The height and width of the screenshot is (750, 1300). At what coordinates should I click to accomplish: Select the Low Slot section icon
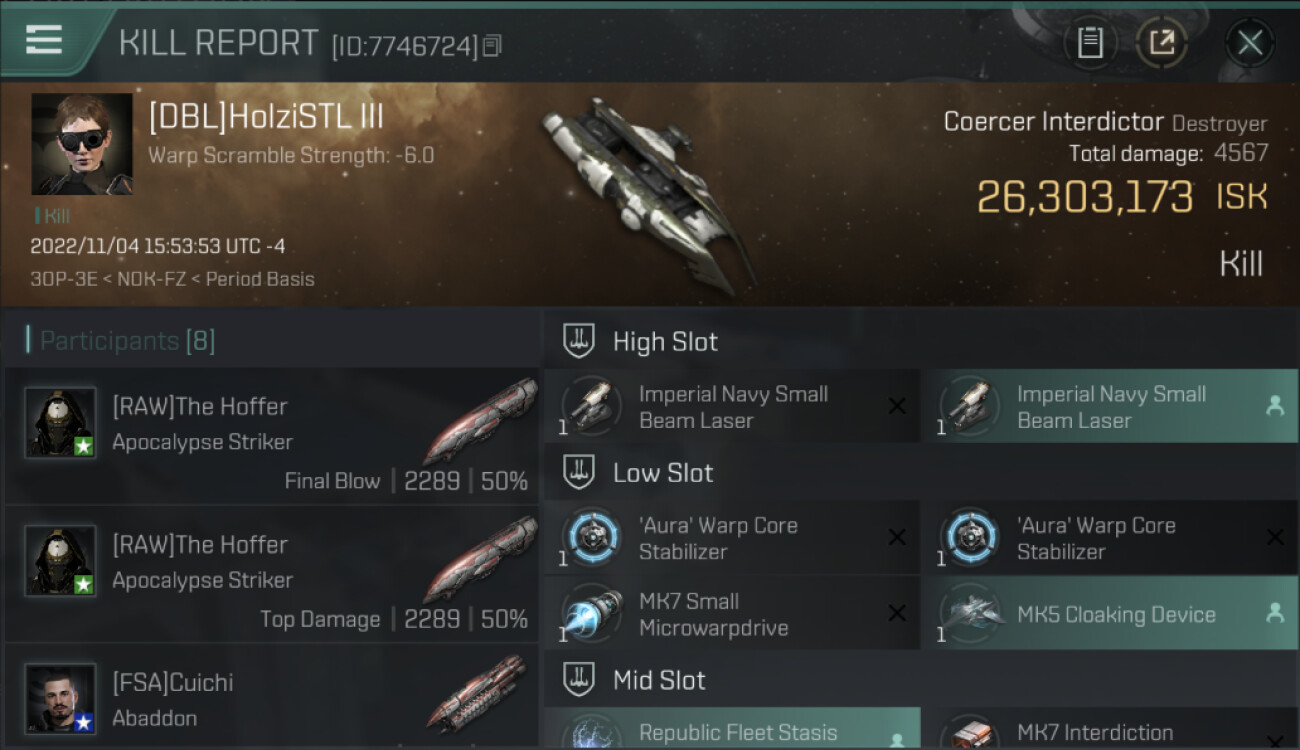[x=579, y=472]
